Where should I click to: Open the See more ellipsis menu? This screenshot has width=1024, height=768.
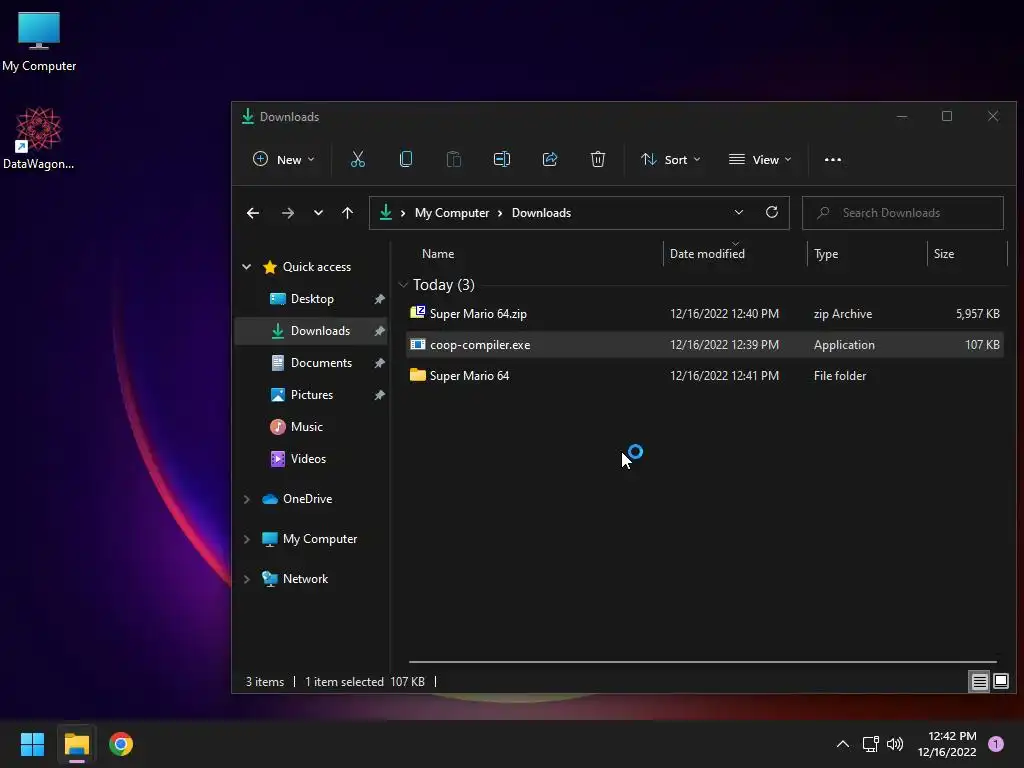point(833,159)
